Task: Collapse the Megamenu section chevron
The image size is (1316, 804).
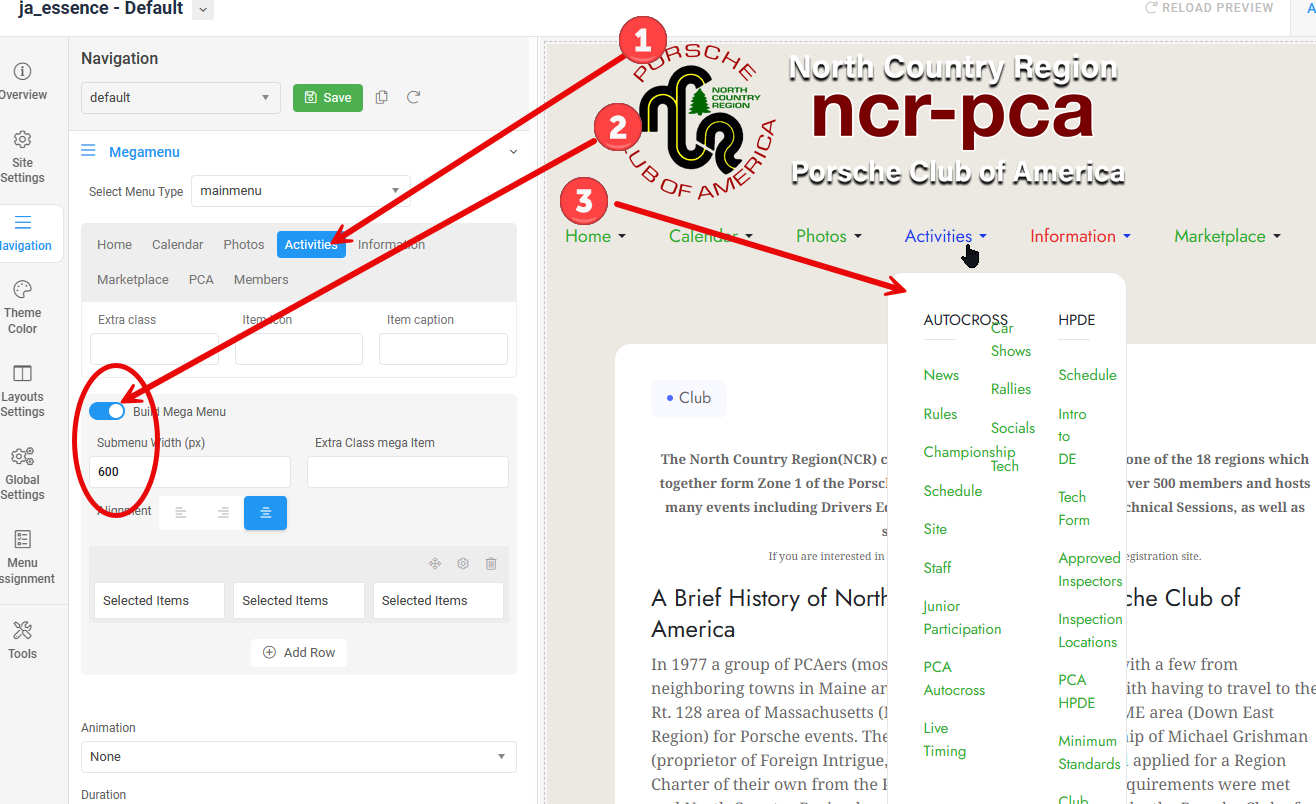Action: pyautogui.click(x=514, y=152)
